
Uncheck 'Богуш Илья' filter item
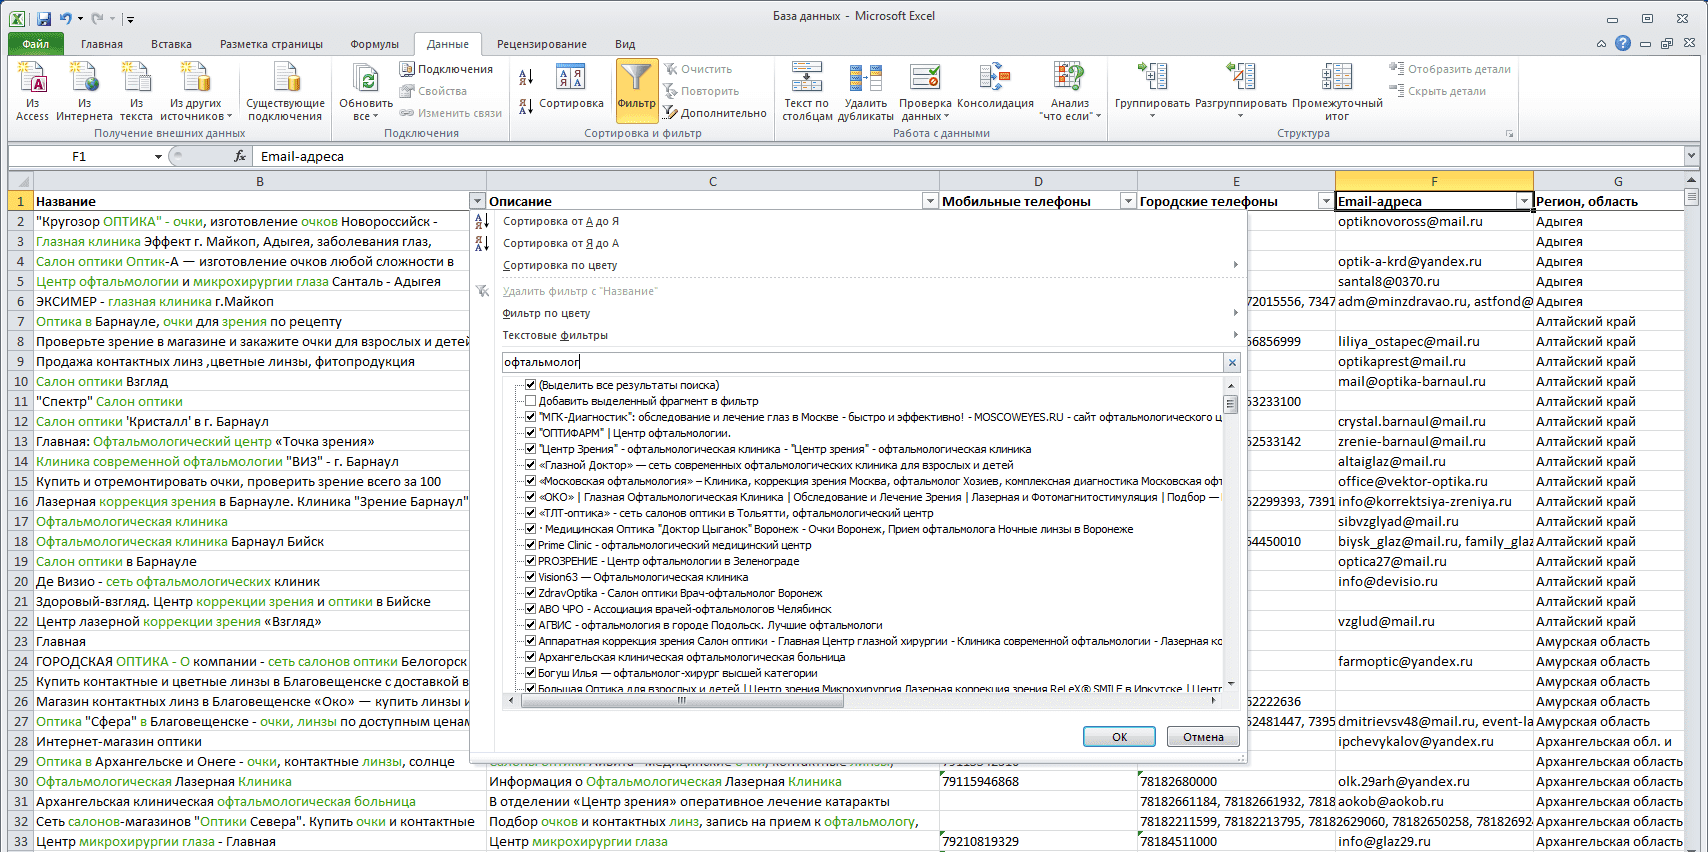(x=530, y=673)
